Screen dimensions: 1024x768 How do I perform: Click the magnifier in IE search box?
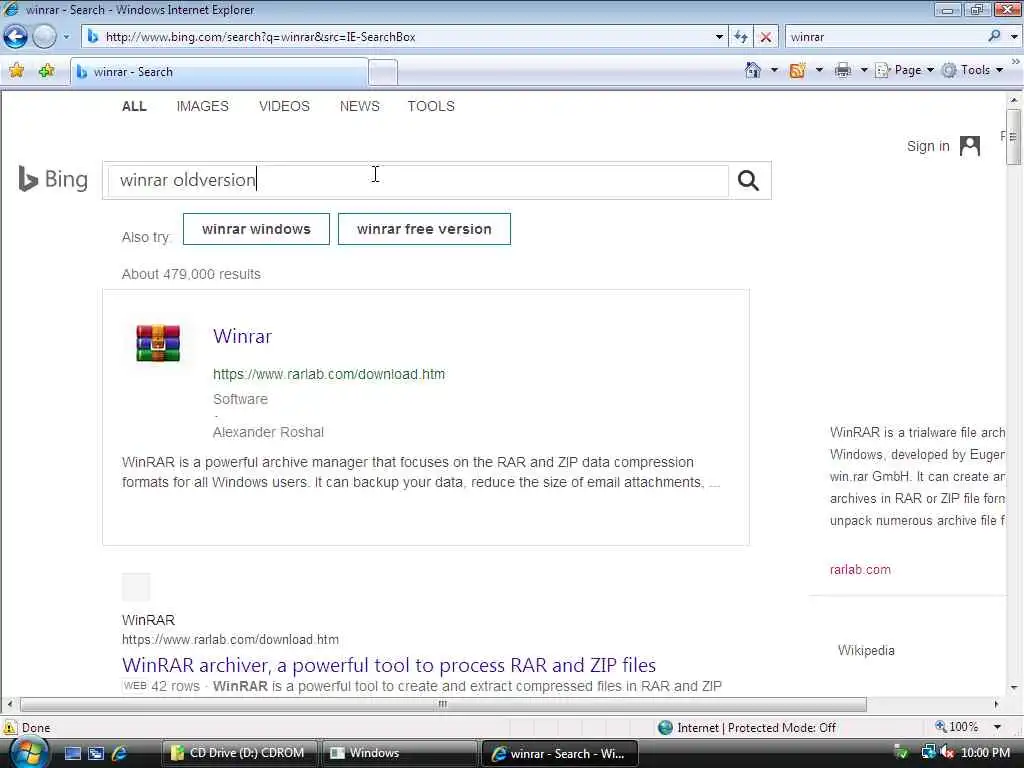coord(994,37)
